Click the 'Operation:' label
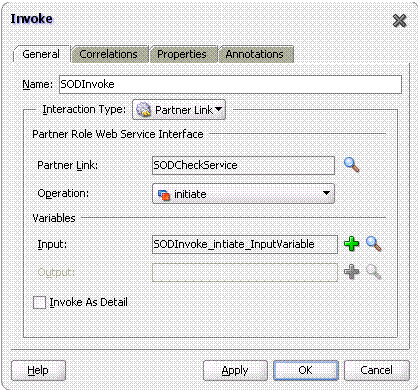Viewport: 418px width, 391px height. (63, 193)
